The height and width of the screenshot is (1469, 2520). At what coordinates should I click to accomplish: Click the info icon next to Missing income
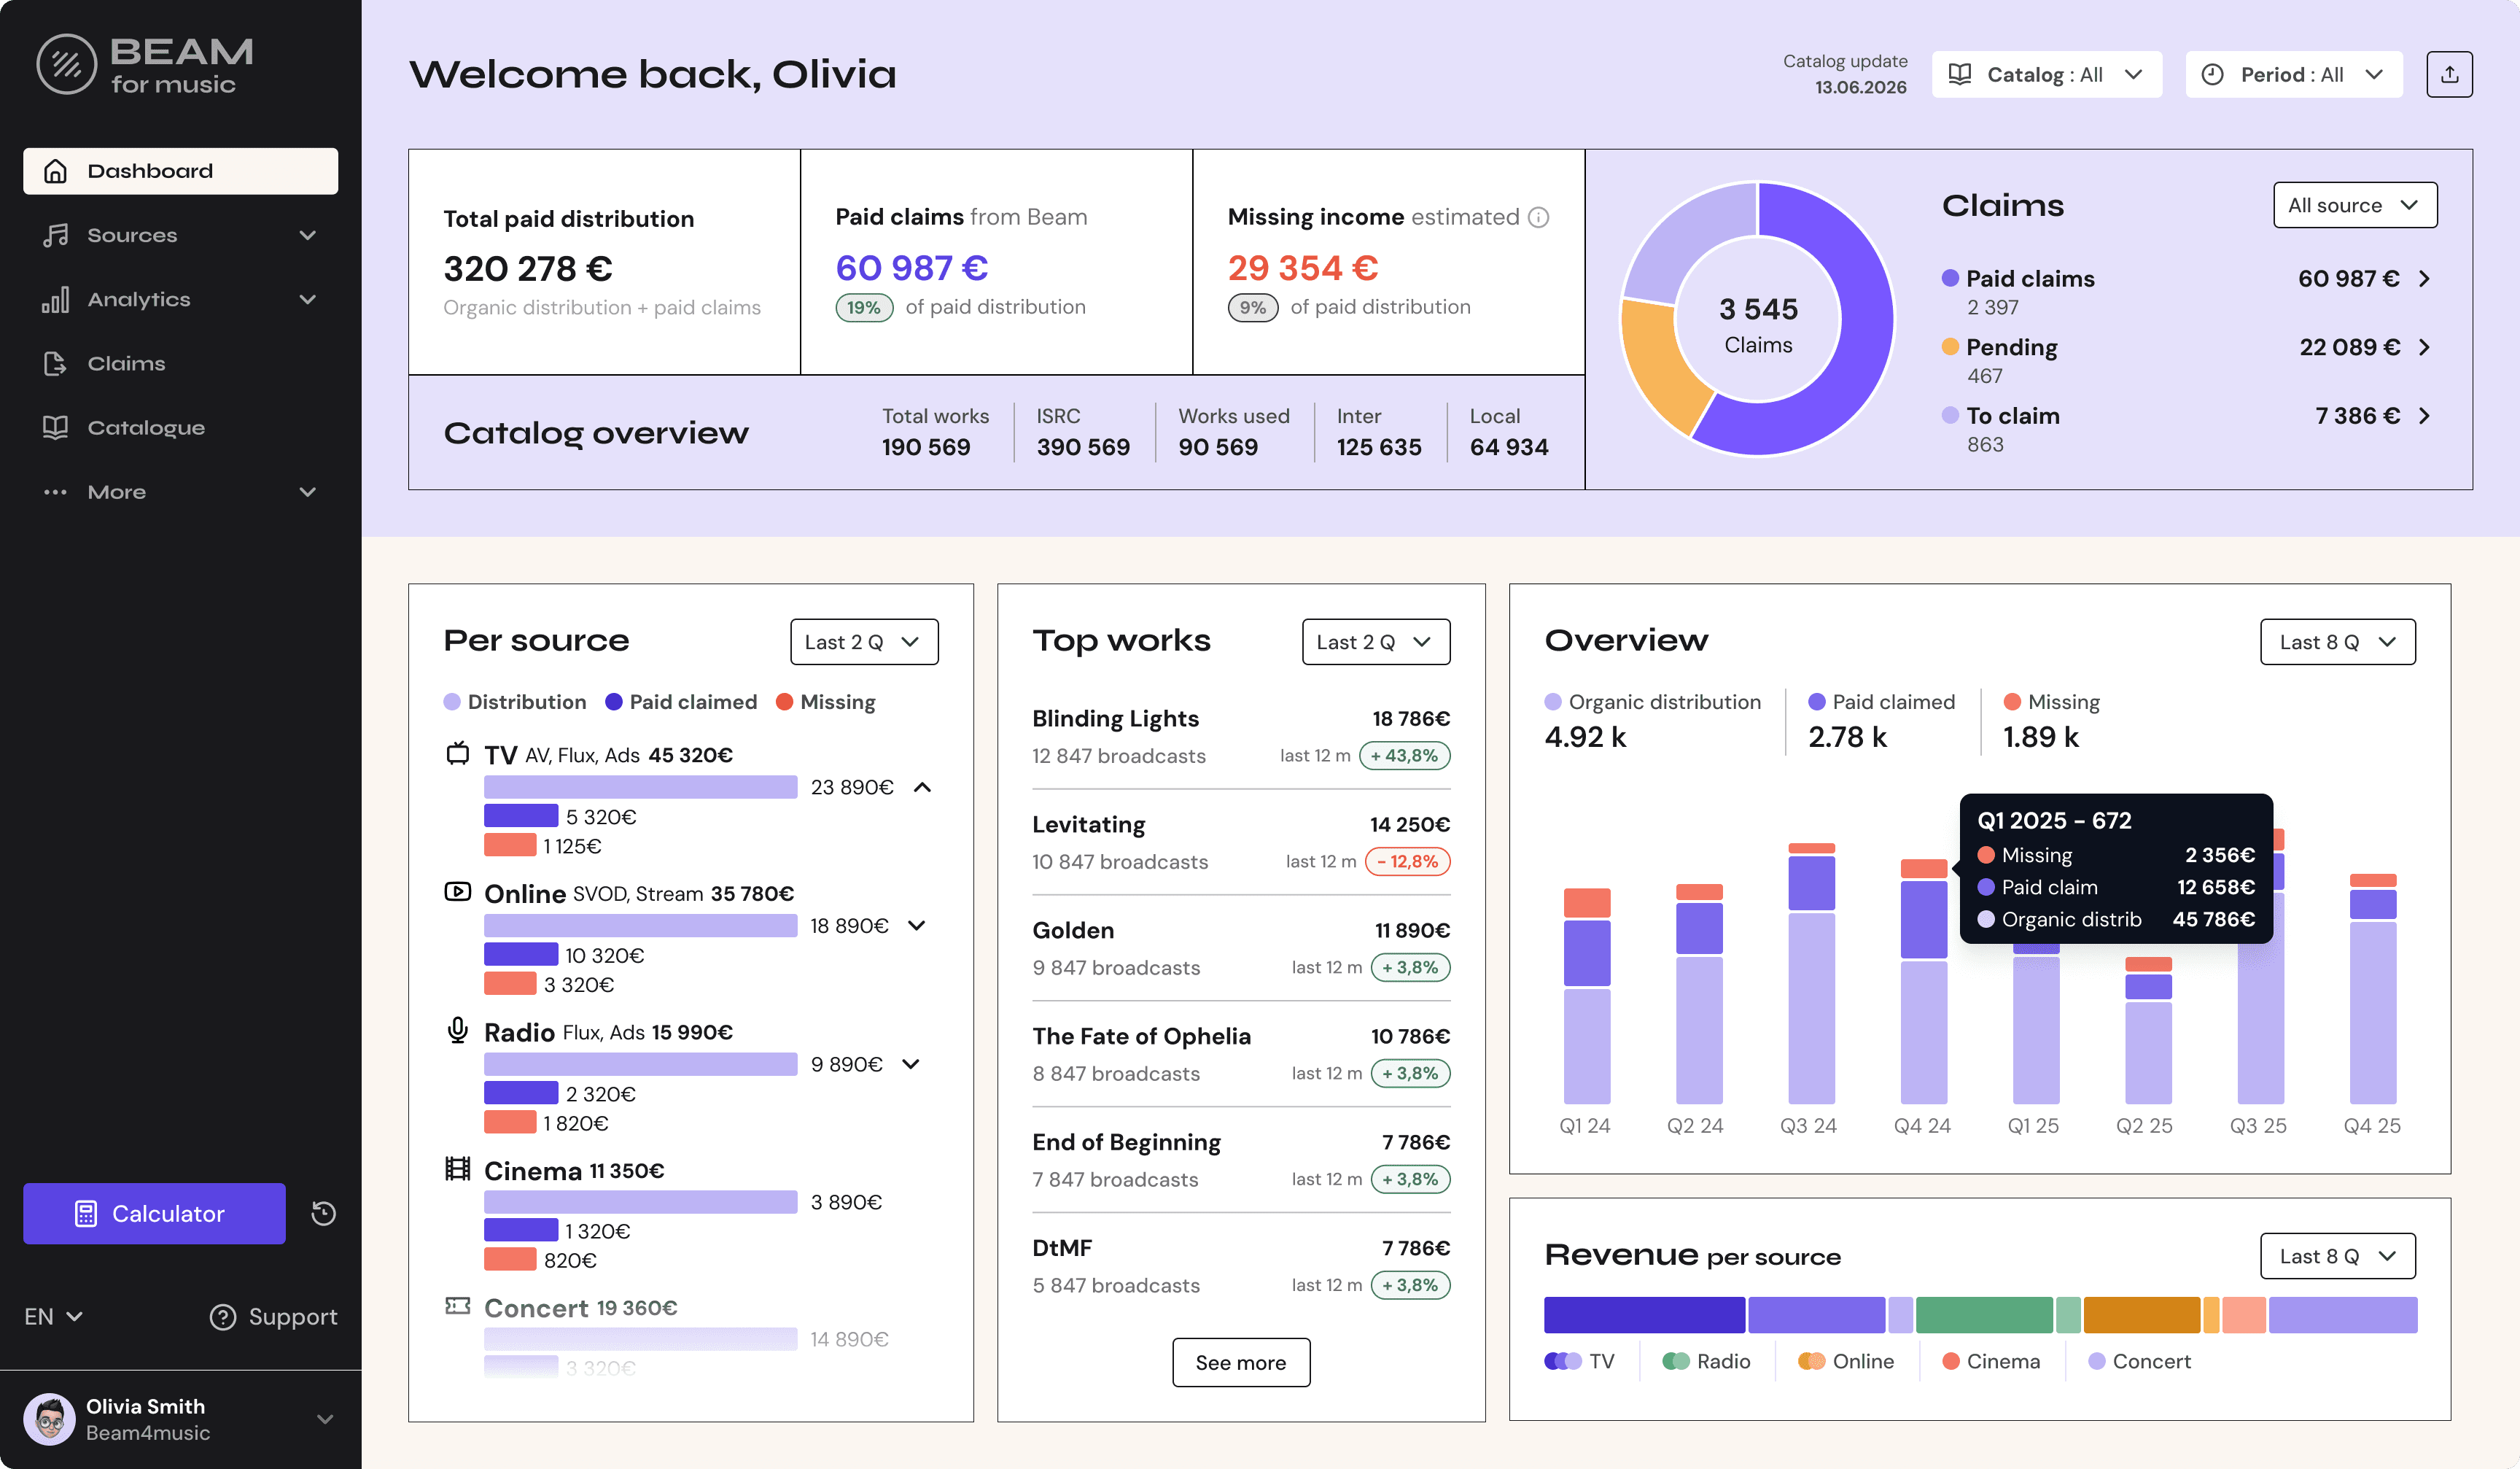(1539, 217)
